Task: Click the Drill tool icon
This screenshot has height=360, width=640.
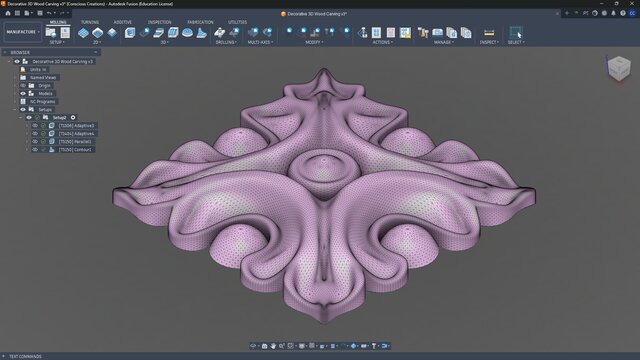Action: click(220, 33)
